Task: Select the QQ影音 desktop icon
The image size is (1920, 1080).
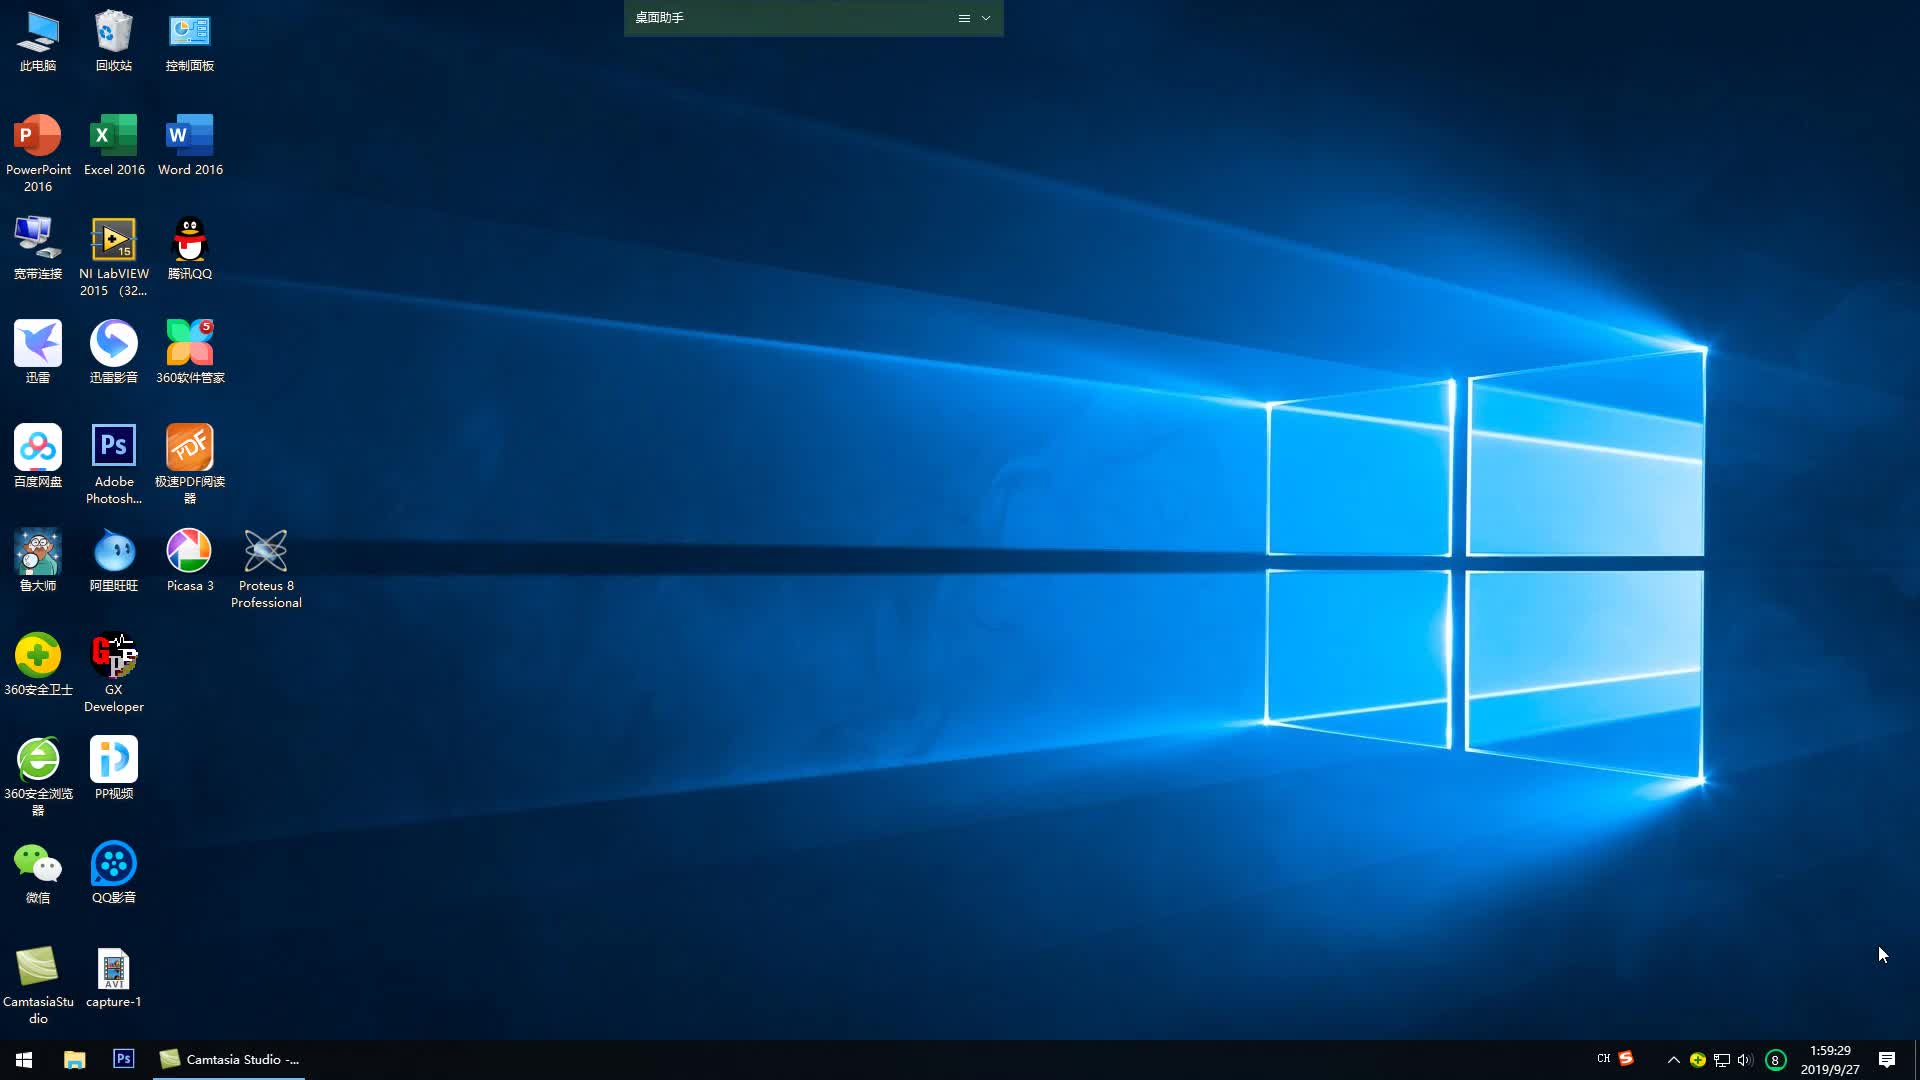Action: (x=114, y=873)
